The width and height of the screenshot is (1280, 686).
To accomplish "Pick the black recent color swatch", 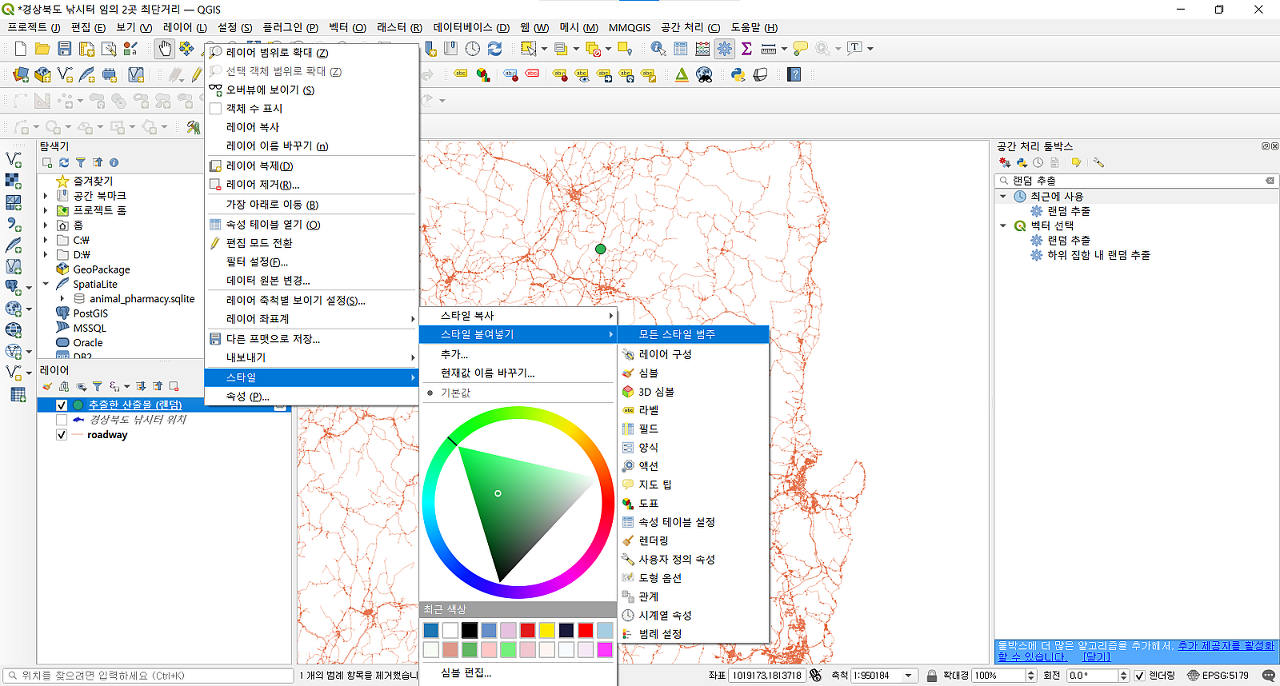I will coord(469,630).
